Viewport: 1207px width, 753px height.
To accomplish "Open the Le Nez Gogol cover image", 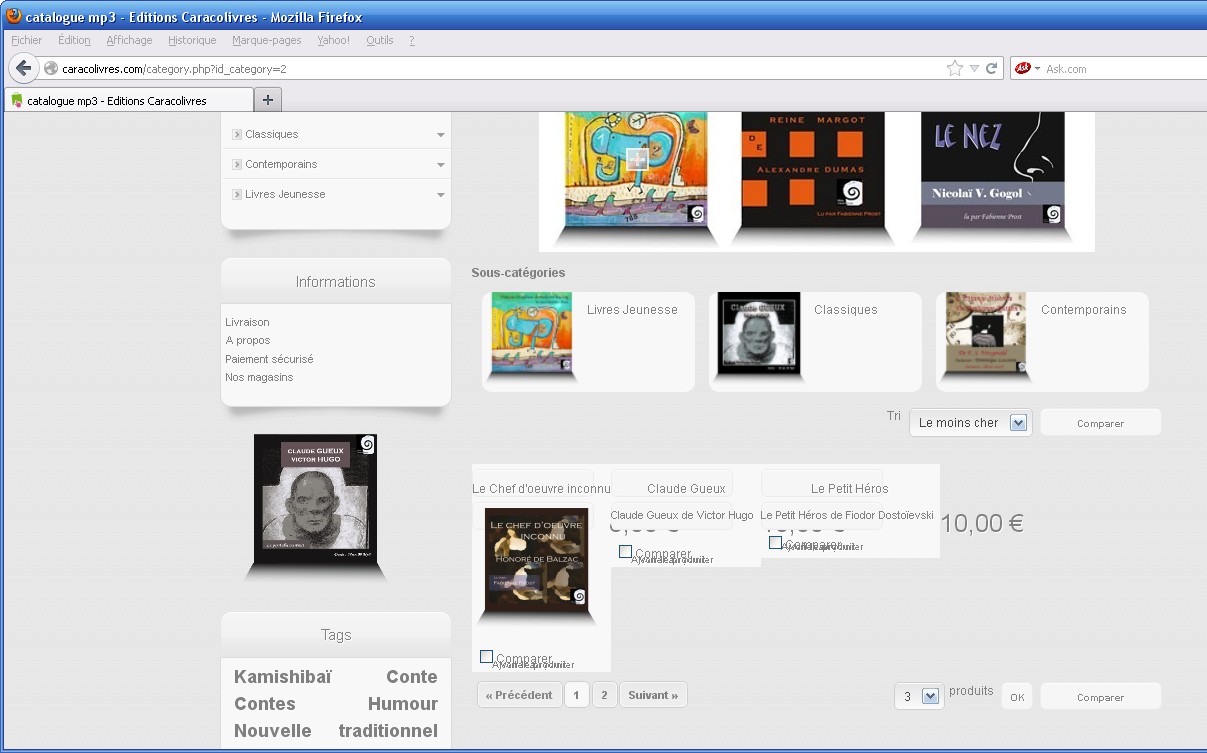I will [x=992, y=169].
